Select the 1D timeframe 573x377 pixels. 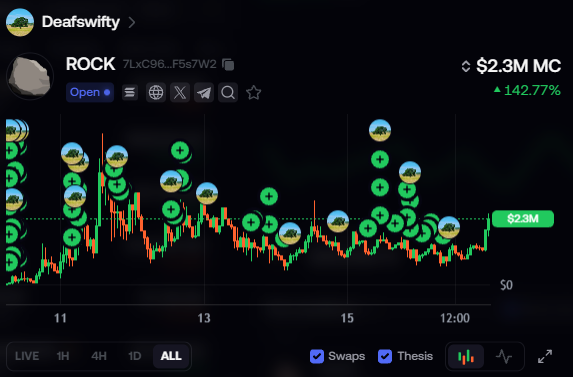click(134, 356)
